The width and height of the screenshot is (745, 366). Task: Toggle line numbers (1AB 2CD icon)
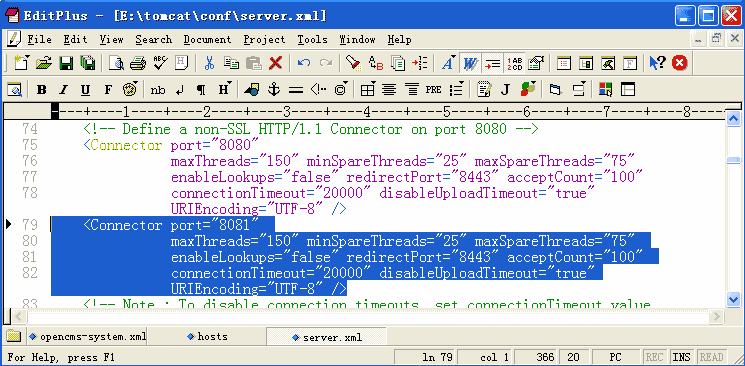click(x=514, y=63)
